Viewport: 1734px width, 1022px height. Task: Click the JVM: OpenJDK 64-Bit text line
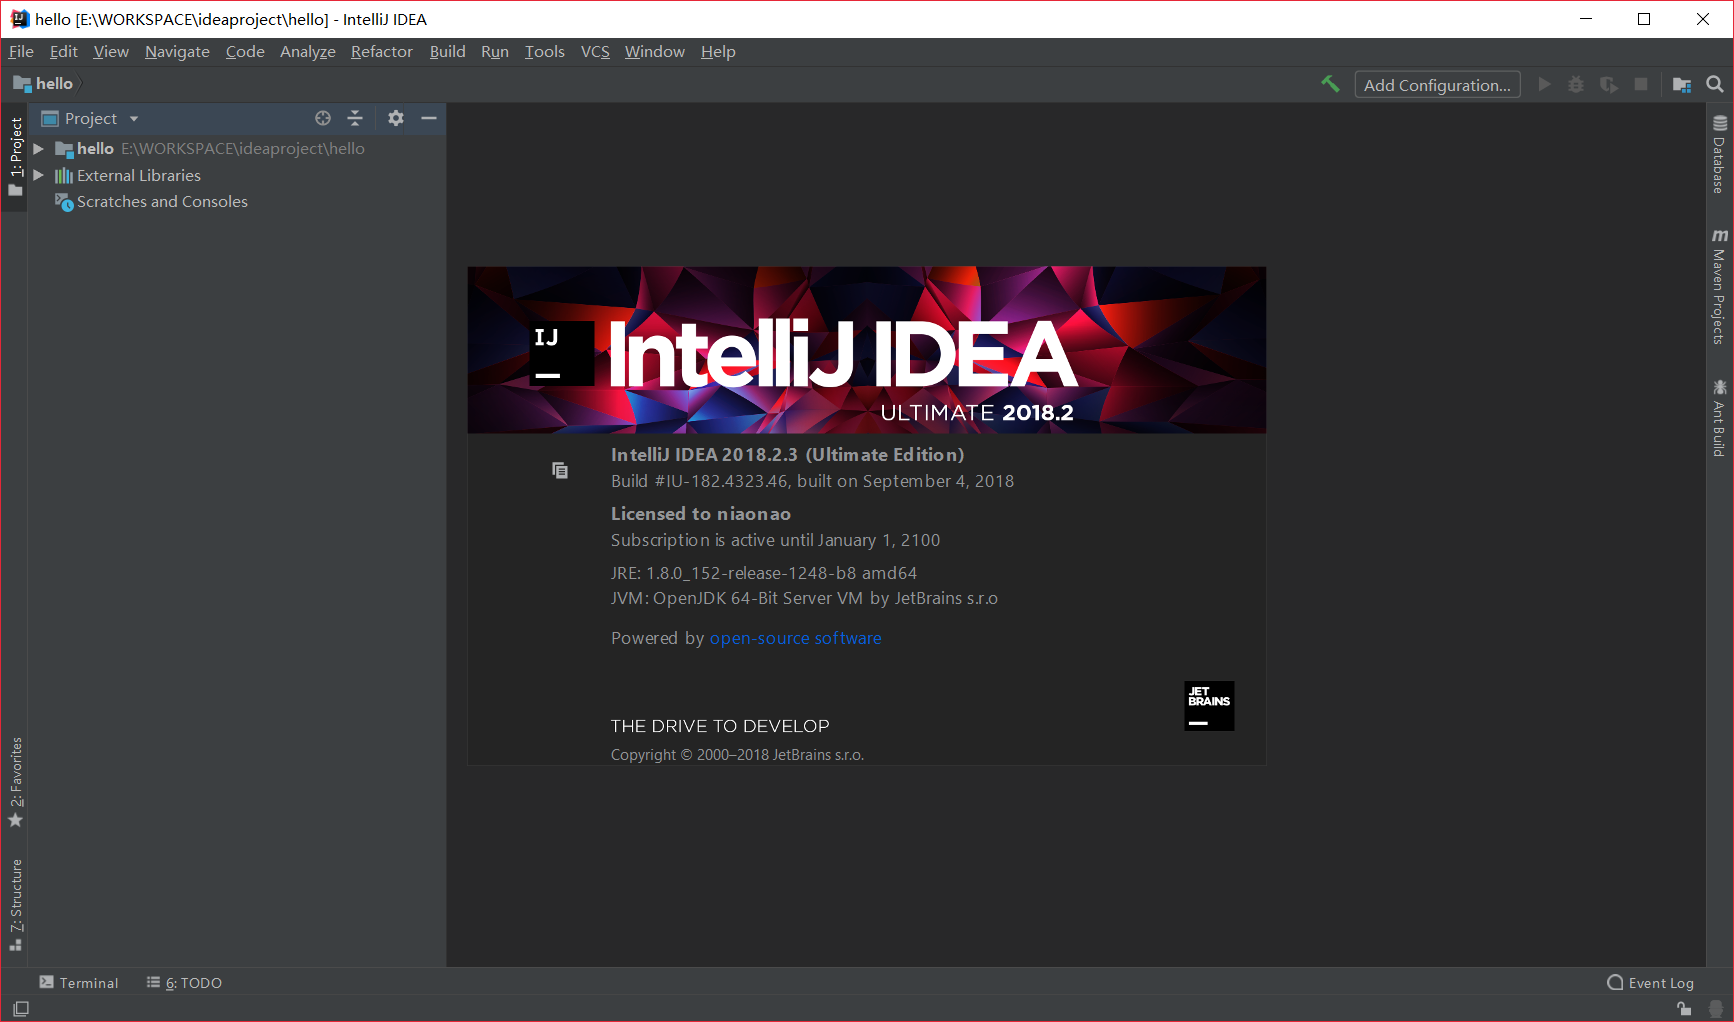pos(804,598)
